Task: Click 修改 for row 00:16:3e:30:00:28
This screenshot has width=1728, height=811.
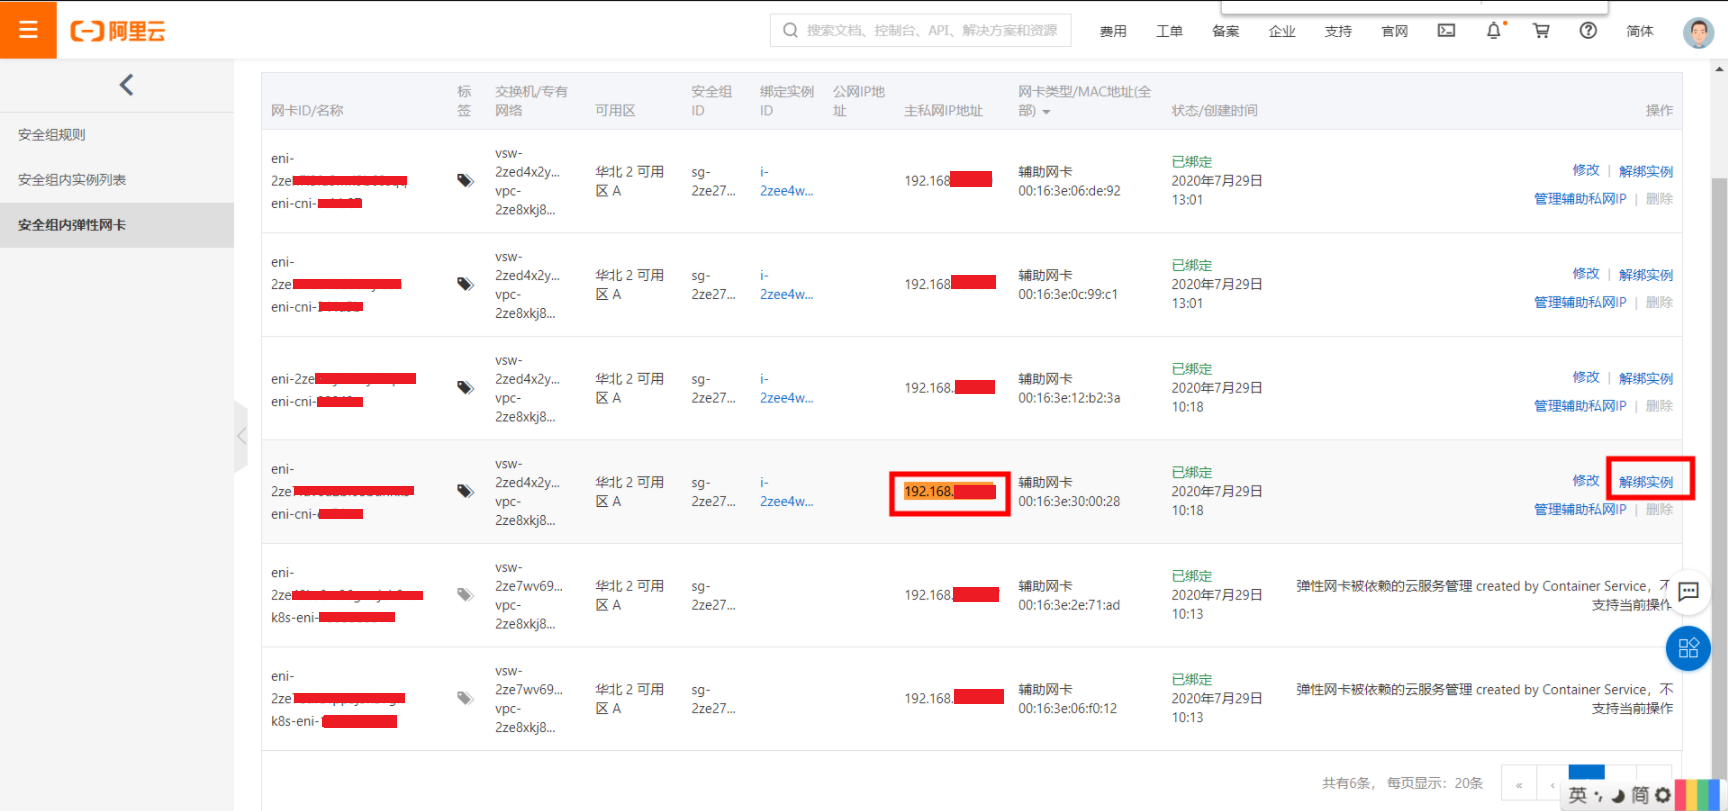Action: click(1585, 480)
